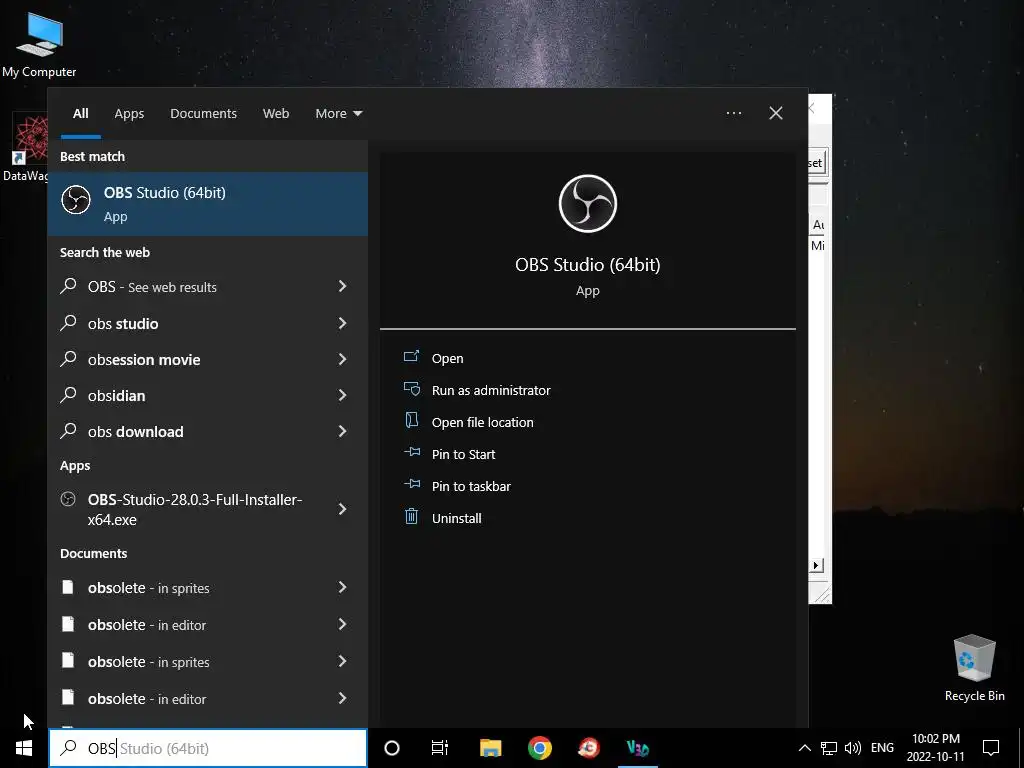This screenshot has width=1024, height=768.
Task: Click the active V3D app icon on taskbar
Action: (x=638, y=748)
